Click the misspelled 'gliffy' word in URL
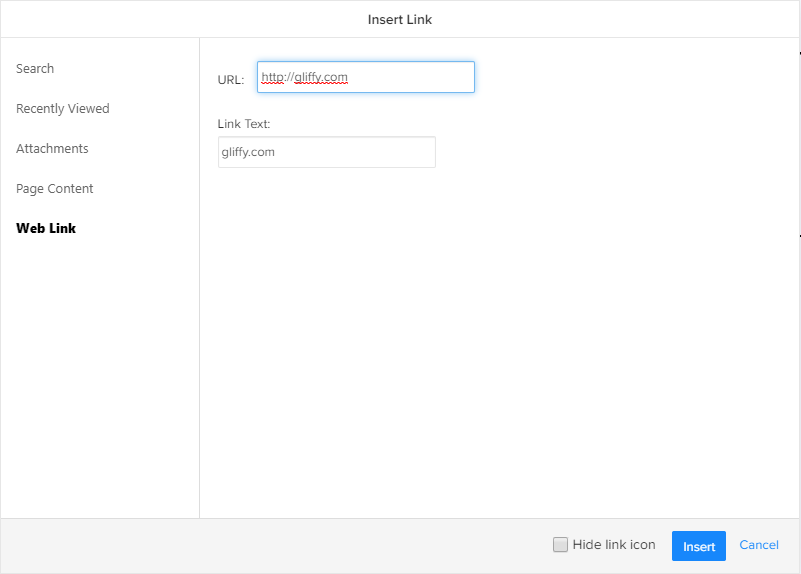Viewport: 801px width, 574px height. tap(308, 77)
